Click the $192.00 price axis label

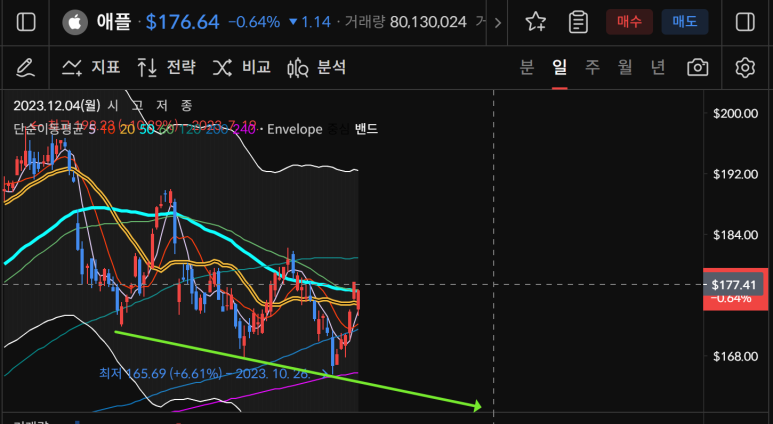click(736, 174)
